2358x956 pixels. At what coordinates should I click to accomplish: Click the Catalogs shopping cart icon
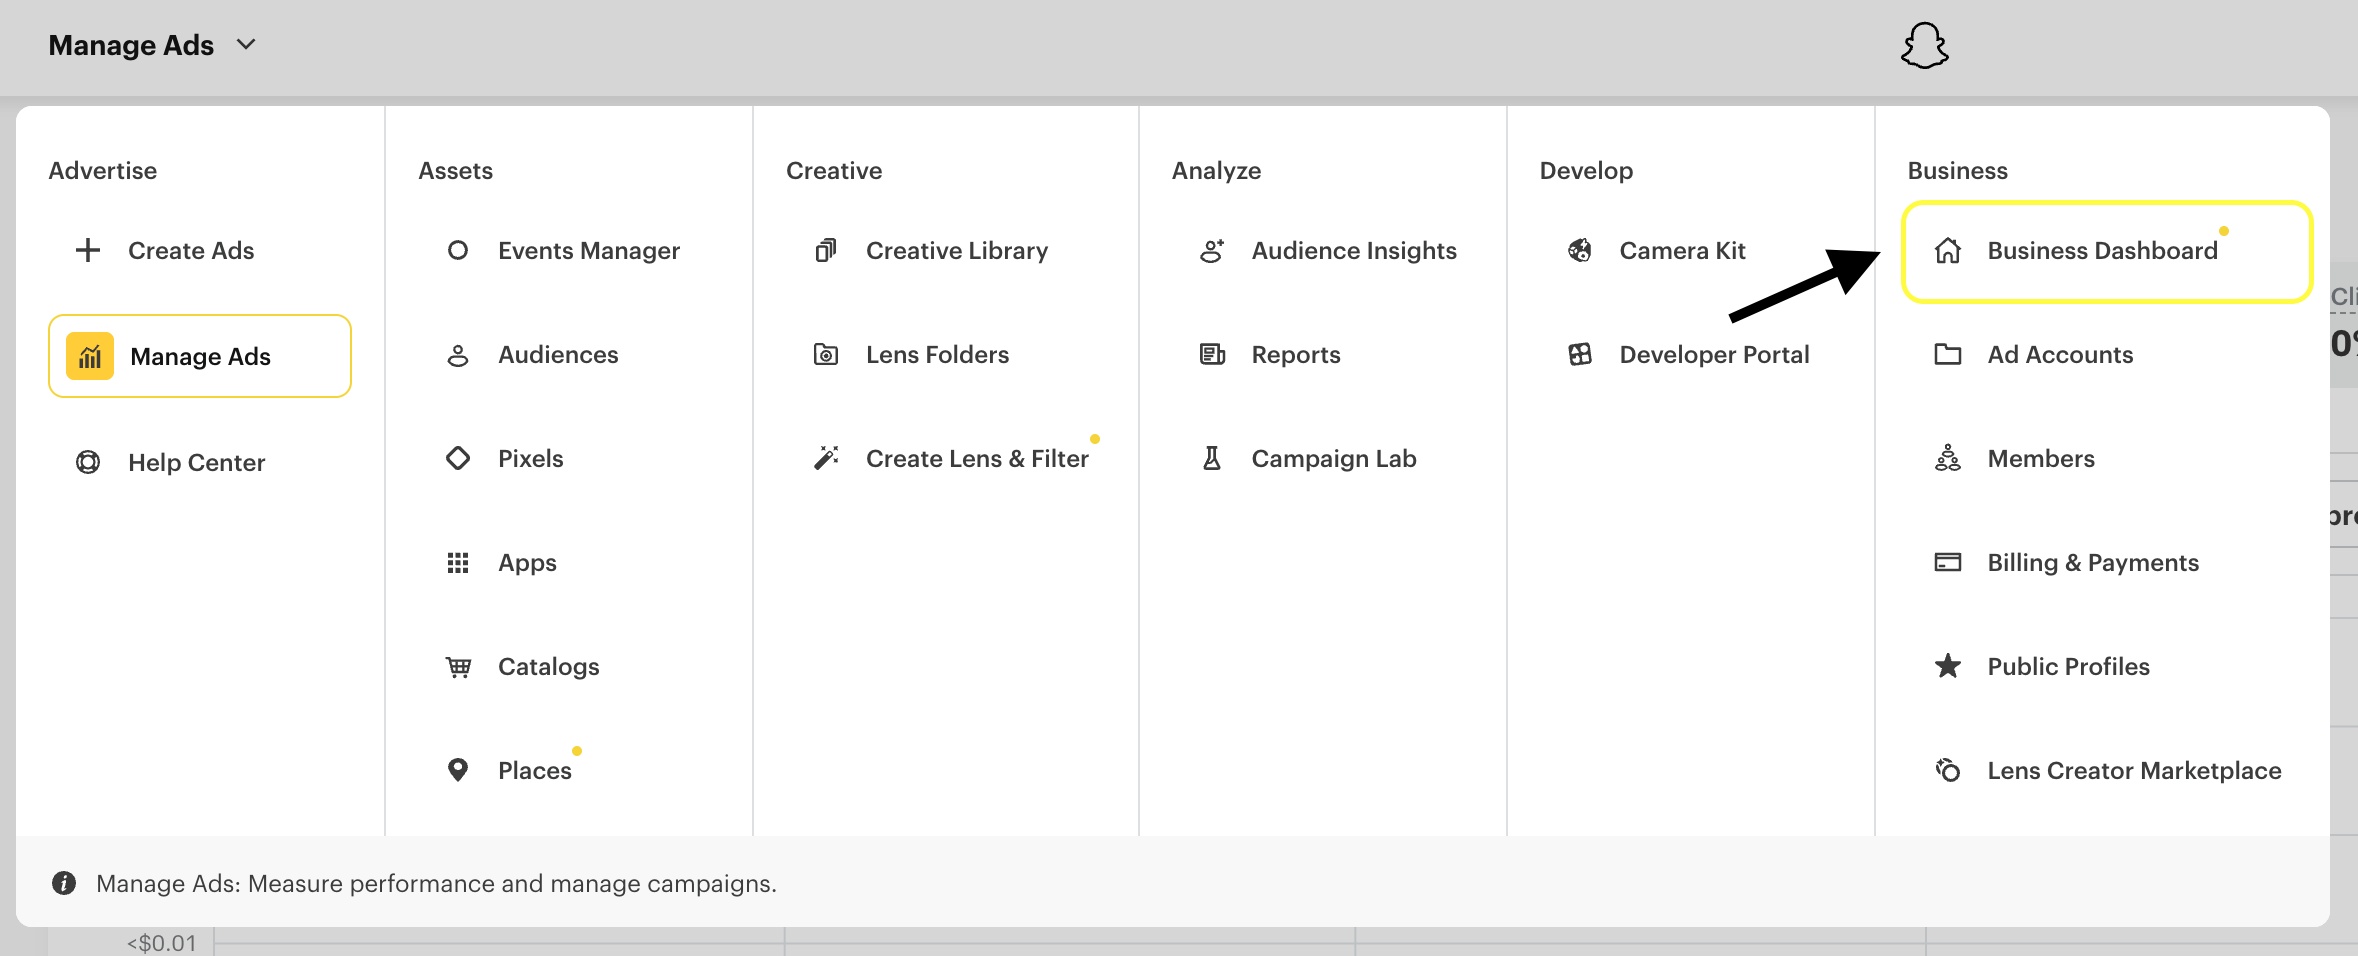tap(458, 666)
